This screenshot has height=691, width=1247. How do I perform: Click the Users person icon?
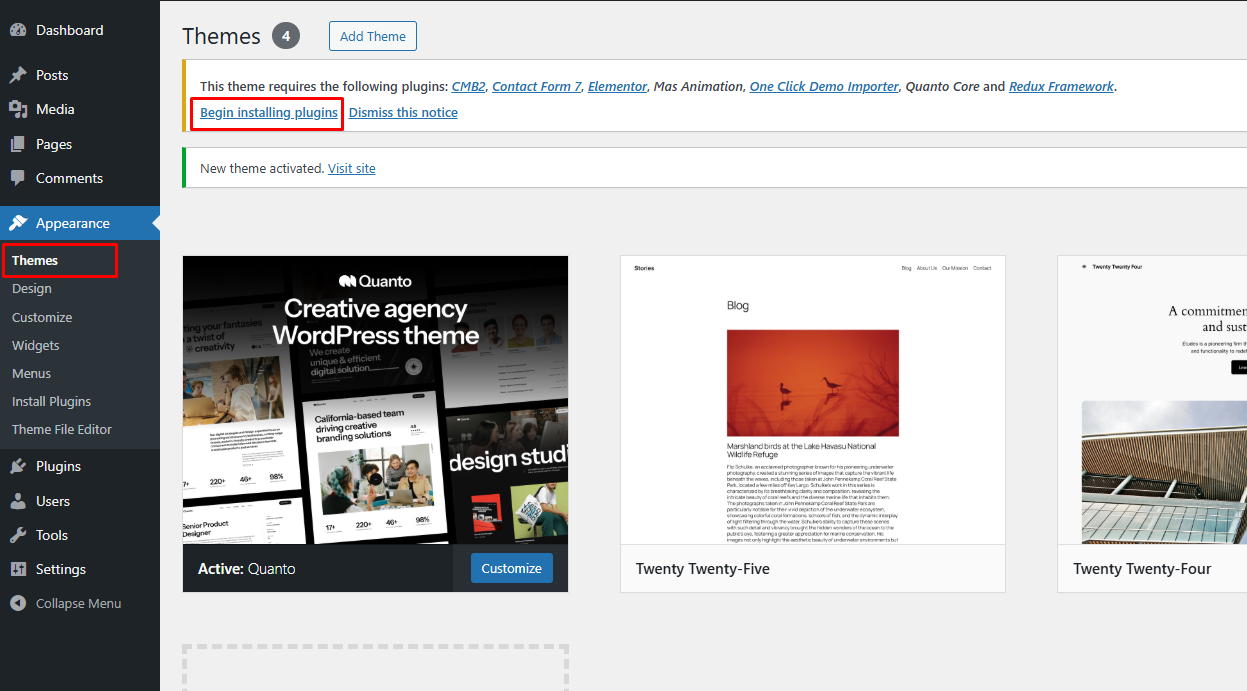coord(18,501)
